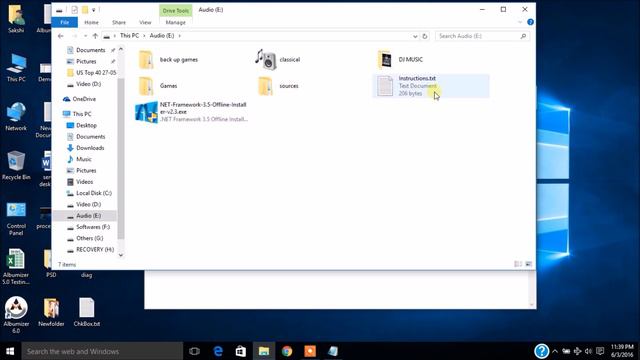
Task: Open the Manage ribbon tab
Action: [176, 22]
